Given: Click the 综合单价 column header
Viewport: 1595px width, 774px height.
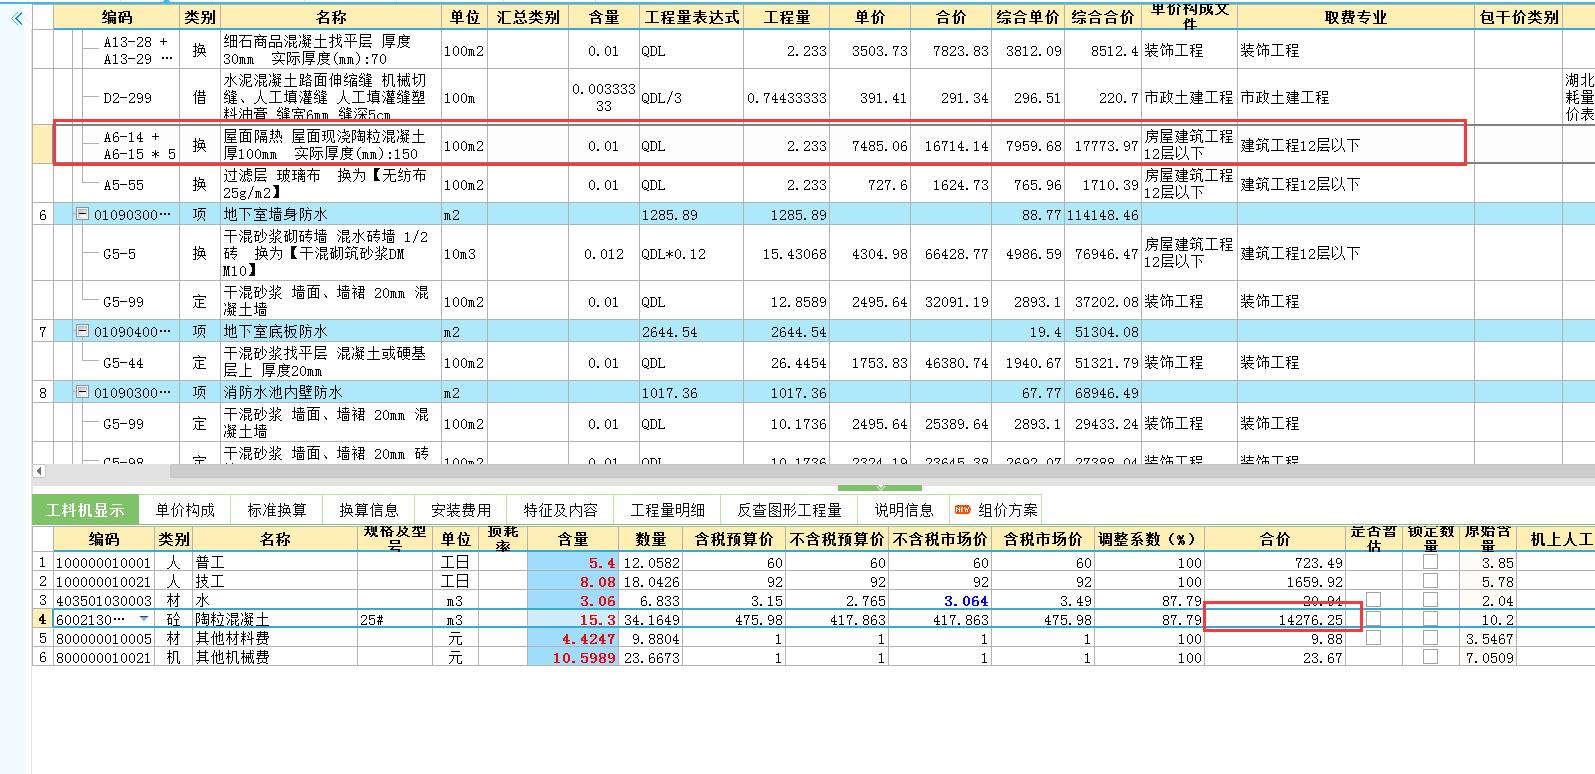Looking at the screenshot, I should coord(1029,17).
